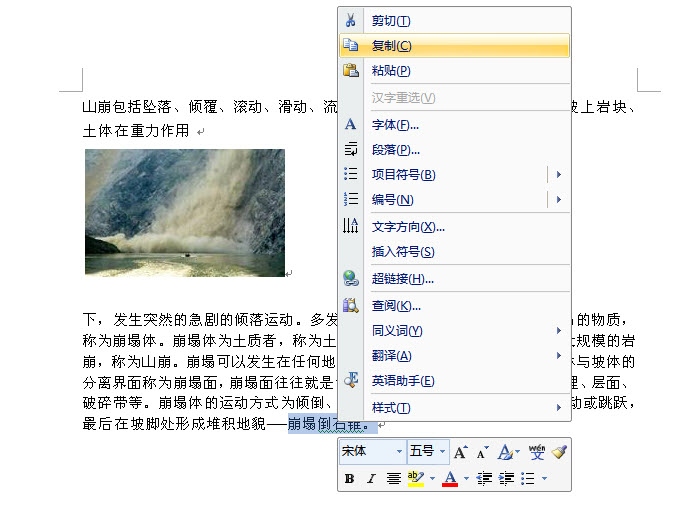Click the scissors icon for 剪切
This screenshot has height=515, width=688.
[351, 20]
